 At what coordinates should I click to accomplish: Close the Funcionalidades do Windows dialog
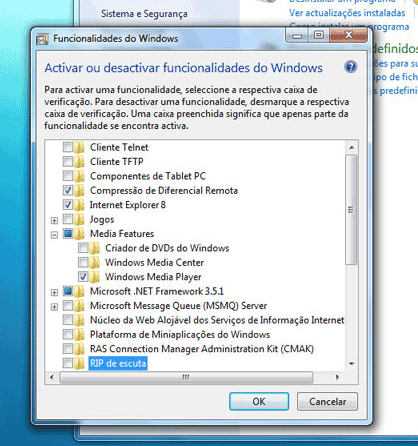(349, 35)
